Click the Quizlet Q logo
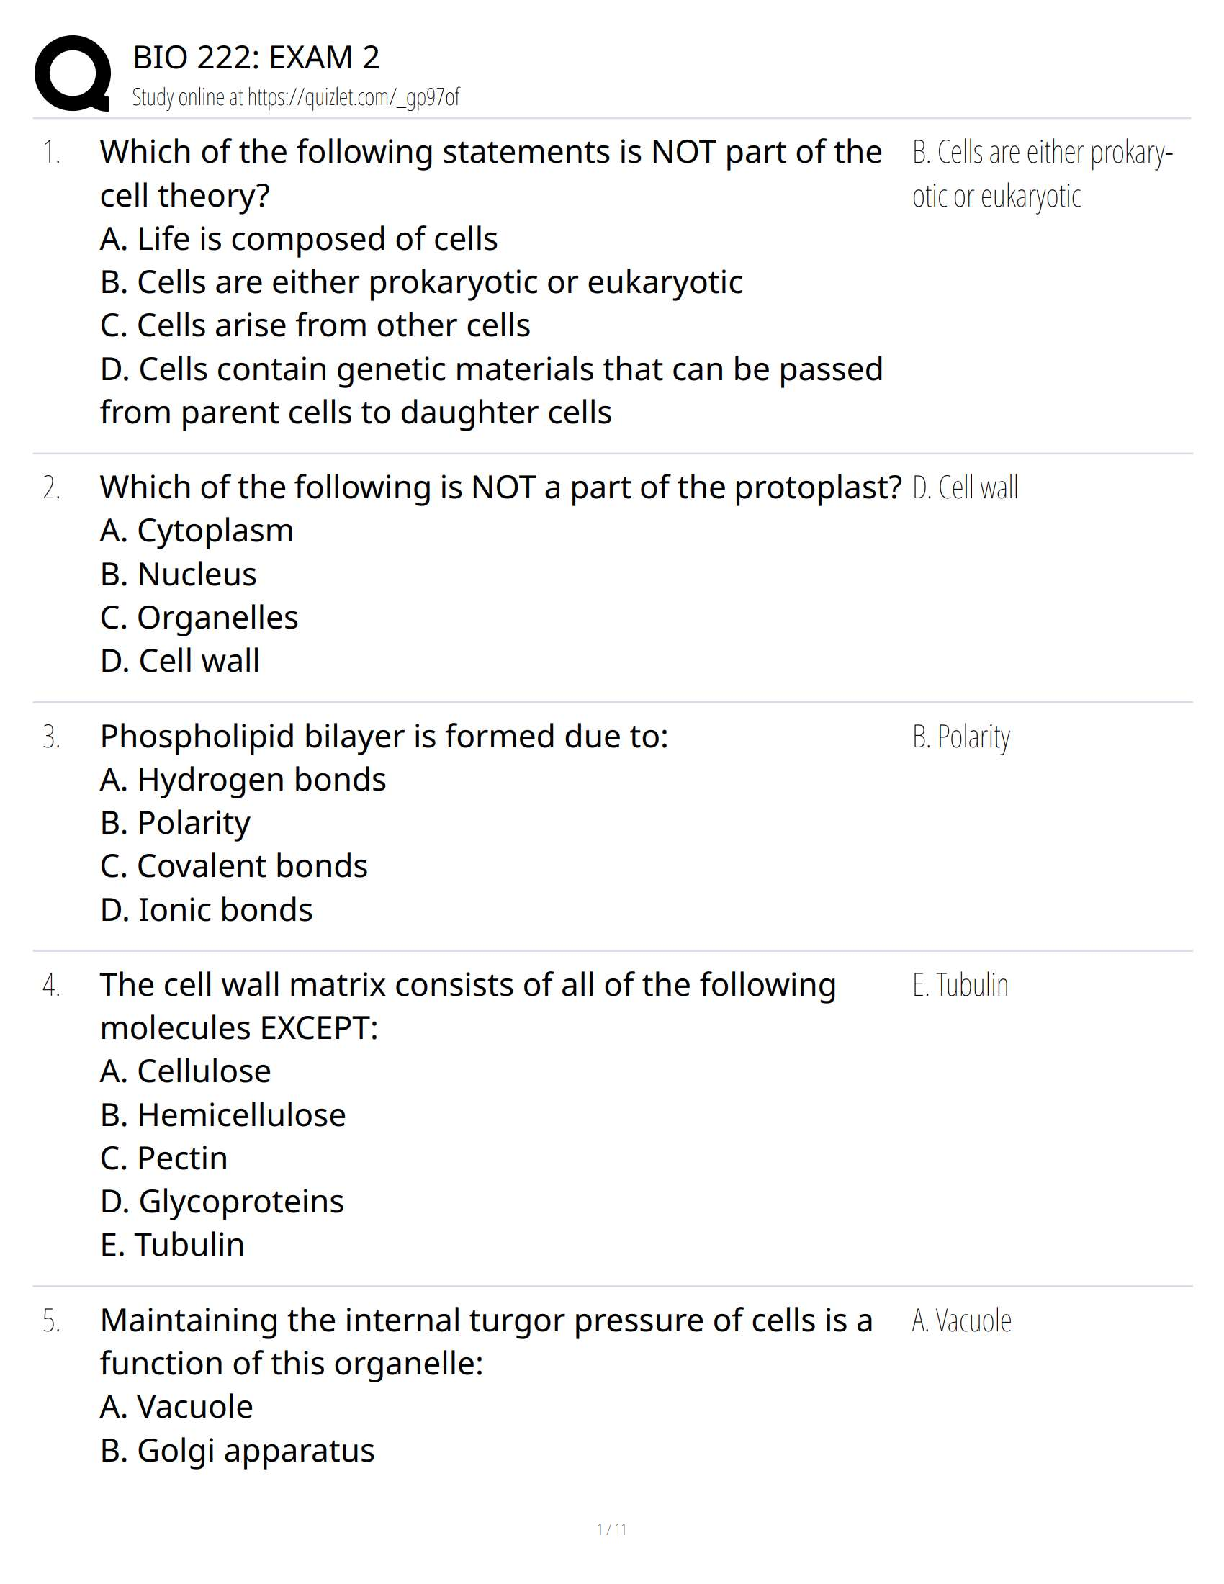Image resolution: width=1224 pixels, height=1584 pixels. (x=72, y=73)
